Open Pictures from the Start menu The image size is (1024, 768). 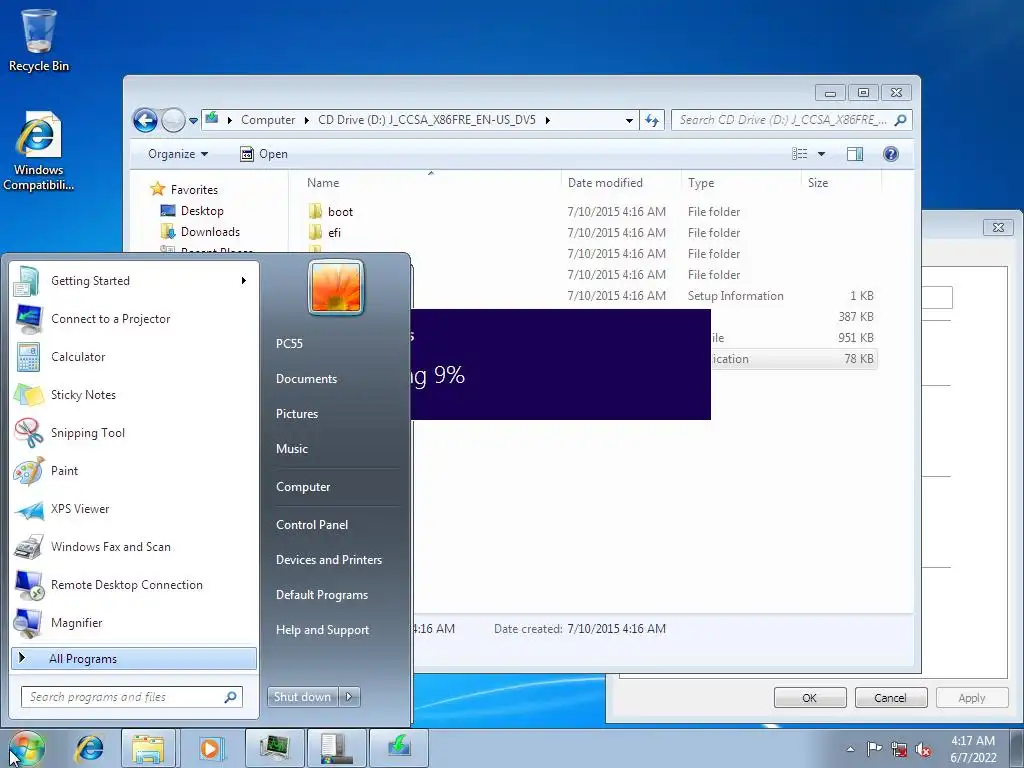[297, 414]
